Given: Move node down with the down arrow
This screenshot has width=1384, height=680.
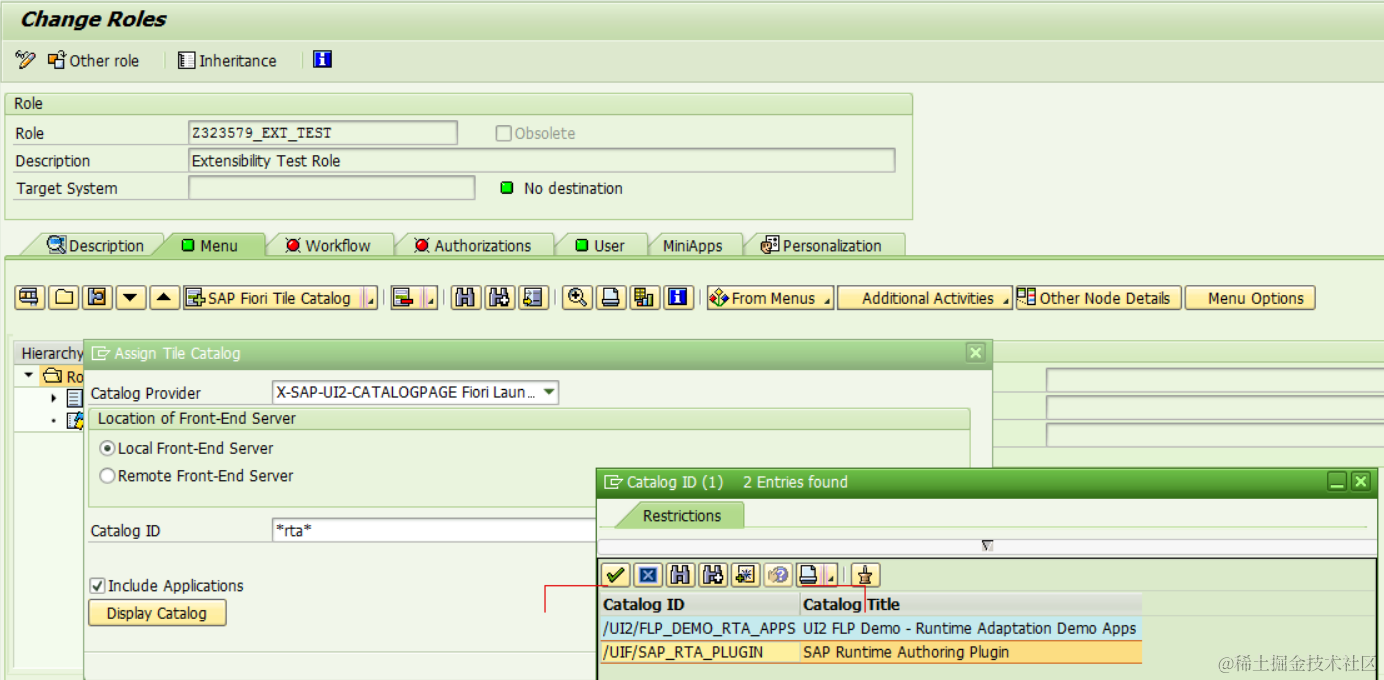Looking at the screenshot, I should point(131,298).
